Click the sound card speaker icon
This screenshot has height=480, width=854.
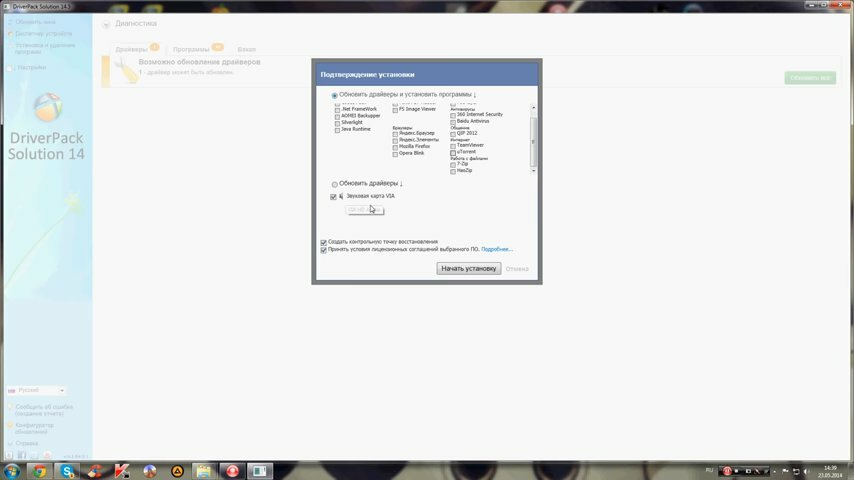tap(341, 196)
